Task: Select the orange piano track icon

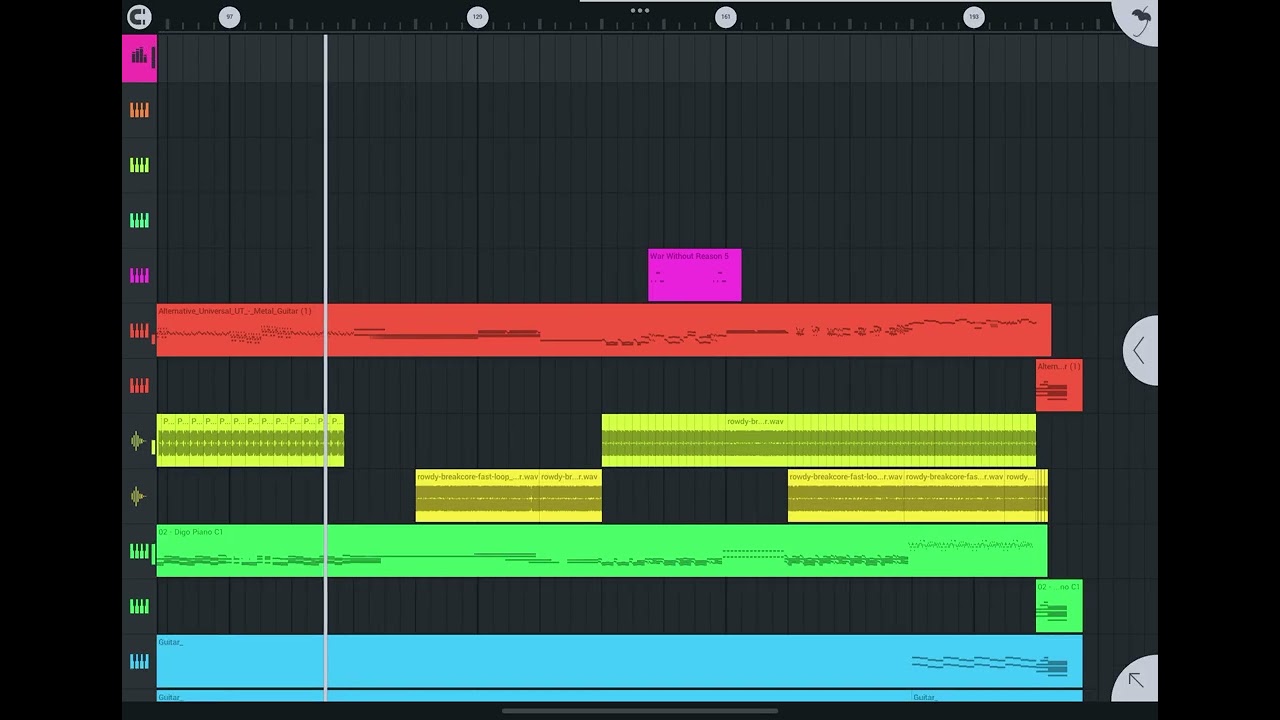Action: tap(139, 111)
